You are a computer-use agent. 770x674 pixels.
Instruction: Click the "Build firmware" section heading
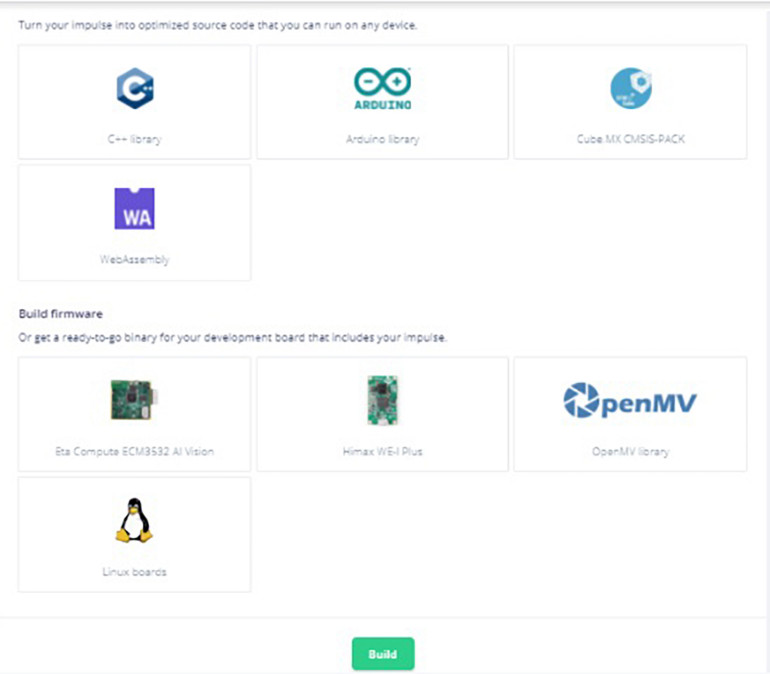pyautogui.click(x=61, y=314)
